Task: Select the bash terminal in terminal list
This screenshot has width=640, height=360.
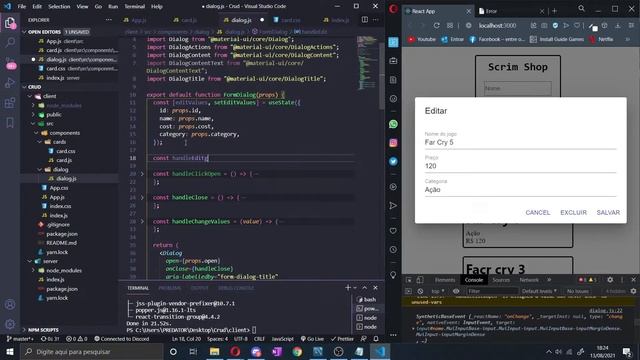Action: tap(367, 300)
